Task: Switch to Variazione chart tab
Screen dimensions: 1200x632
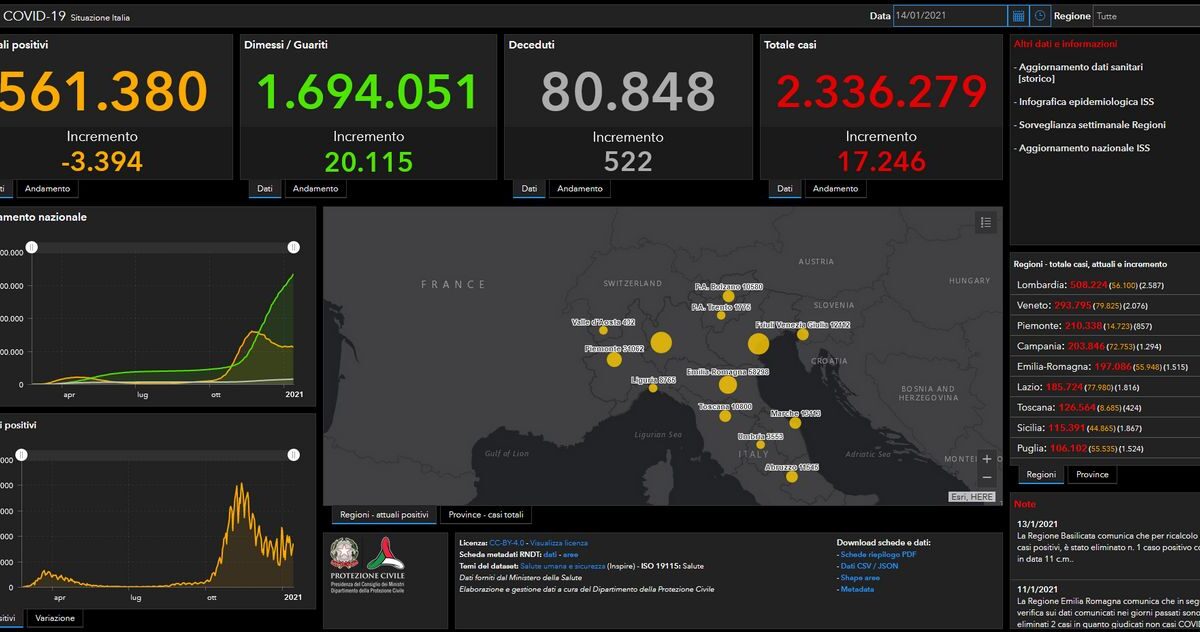Action: tap(55, 618)
